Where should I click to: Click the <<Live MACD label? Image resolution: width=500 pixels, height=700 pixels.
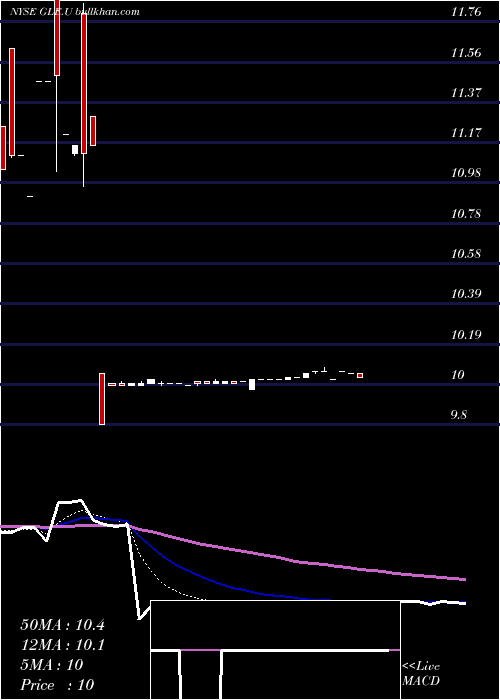tap(421, 674)
